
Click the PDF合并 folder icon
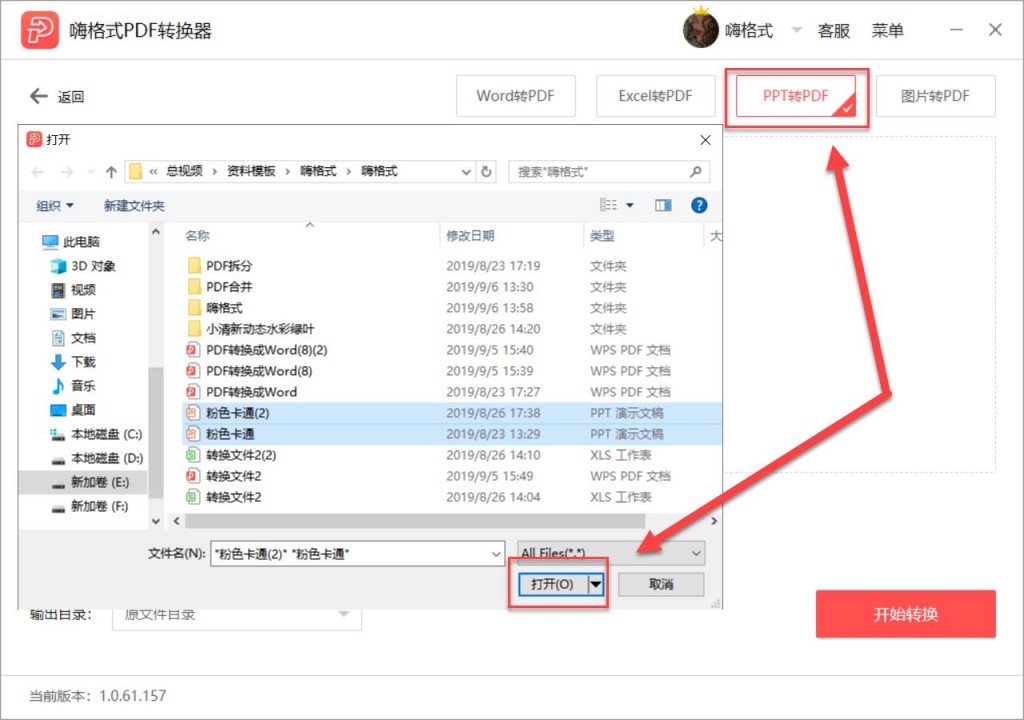coord(194,286)
